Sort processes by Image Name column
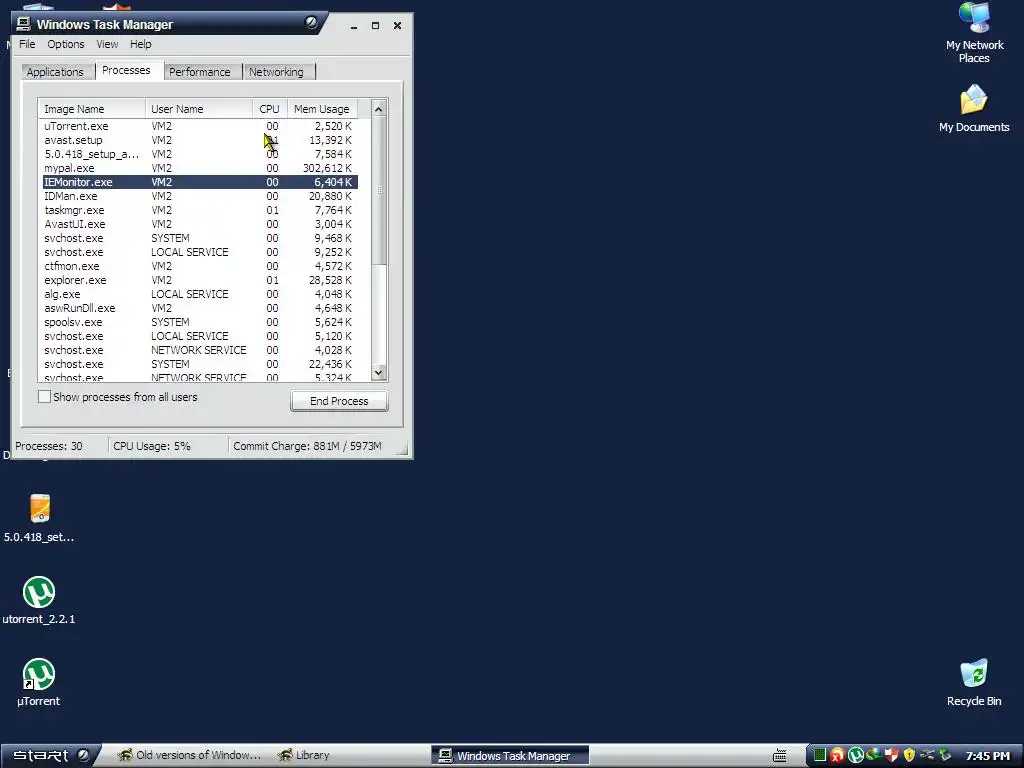The image size is (1024, 768). pos(91,109)
